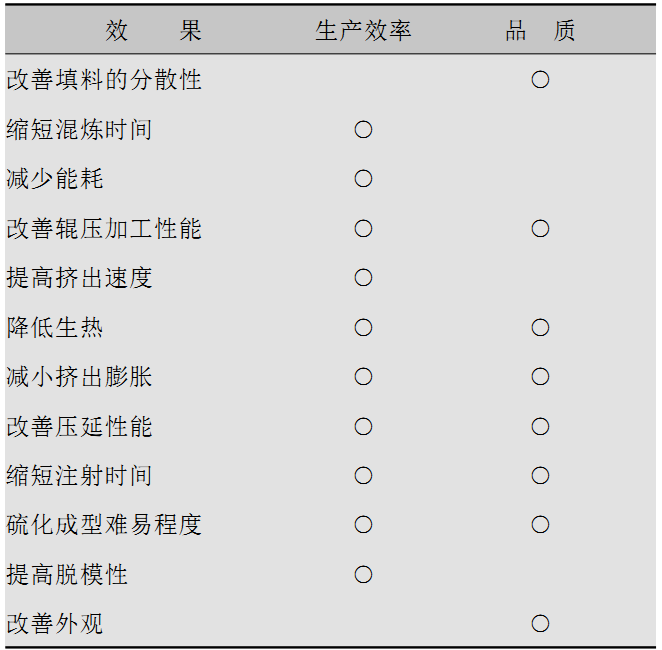Select the 品质 circle in 降低生热 row
Screen dimensions: 662x650
[540, 327]
